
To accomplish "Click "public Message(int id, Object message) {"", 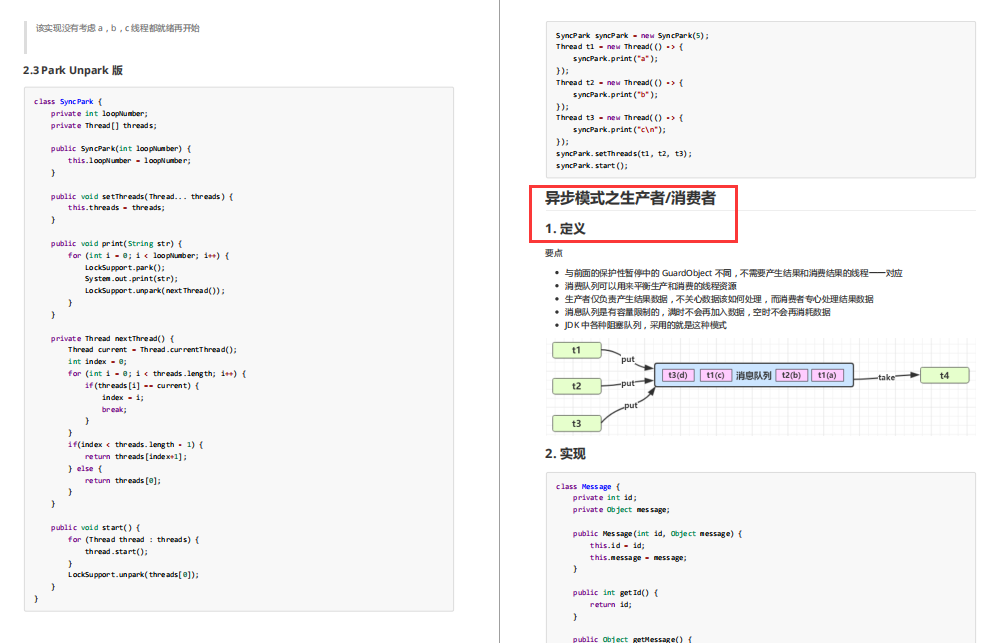I will pyautogui.click(x=657, y=534).
